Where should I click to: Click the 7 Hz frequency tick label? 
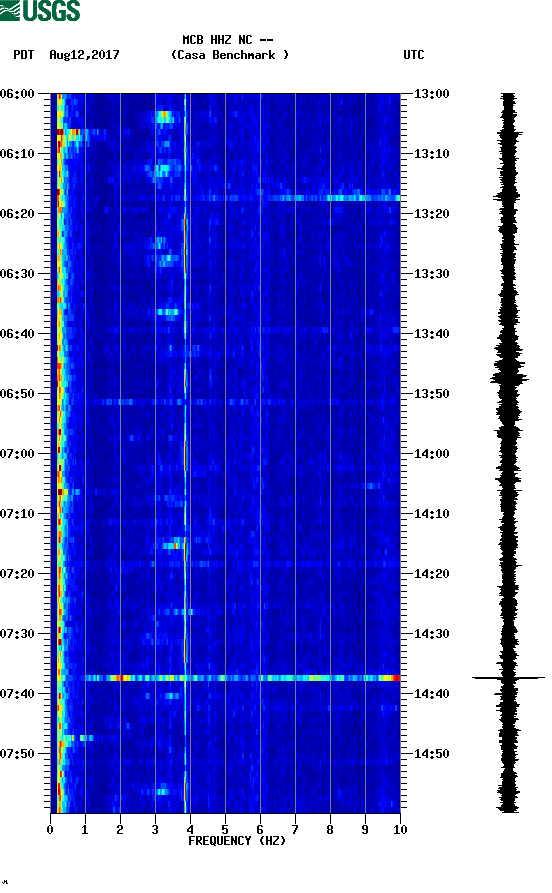(295, 830)
